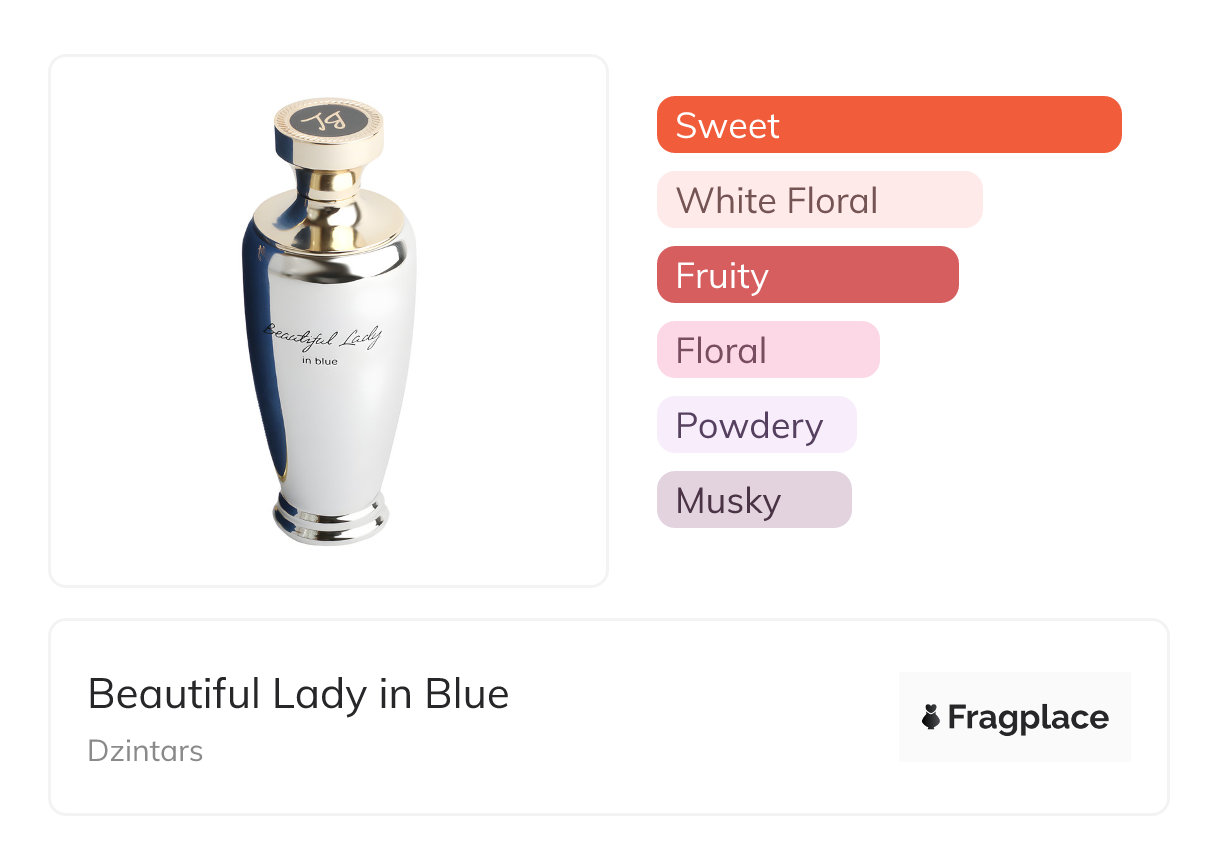Viewport: 1218px width, 864px height.
Task: Open the perfume bottle product image
Action: click(x=329, y=322)
